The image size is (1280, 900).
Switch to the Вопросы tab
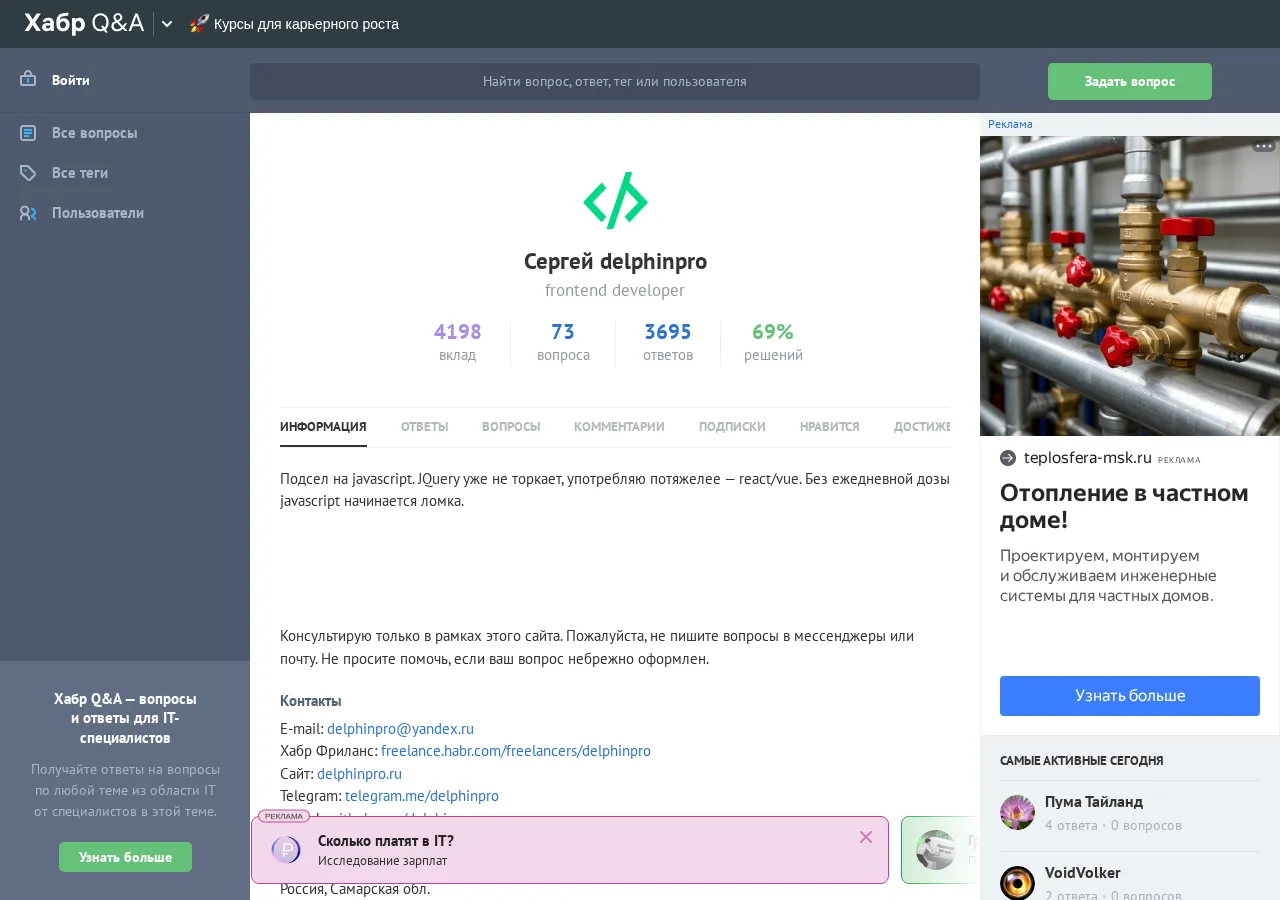511,427
